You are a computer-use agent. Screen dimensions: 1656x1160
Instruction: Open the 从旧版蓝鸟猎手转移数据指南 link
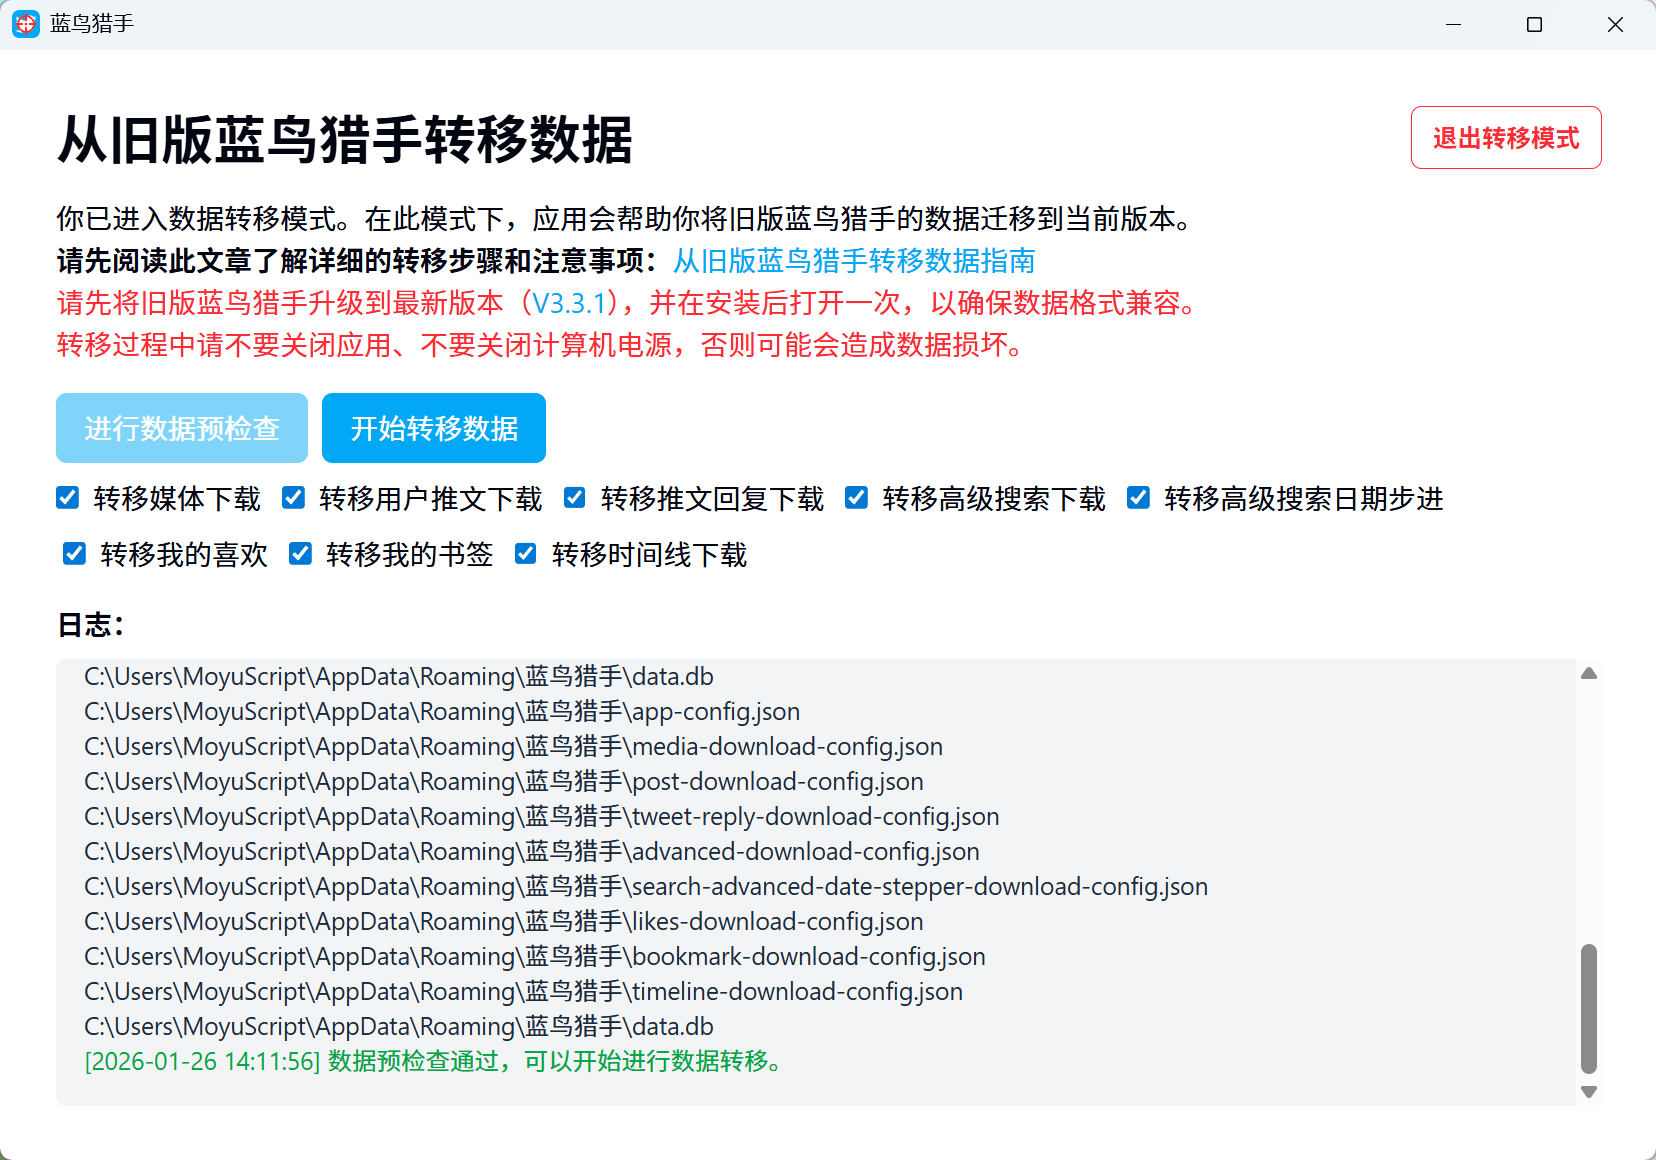(x=853, y=261)
